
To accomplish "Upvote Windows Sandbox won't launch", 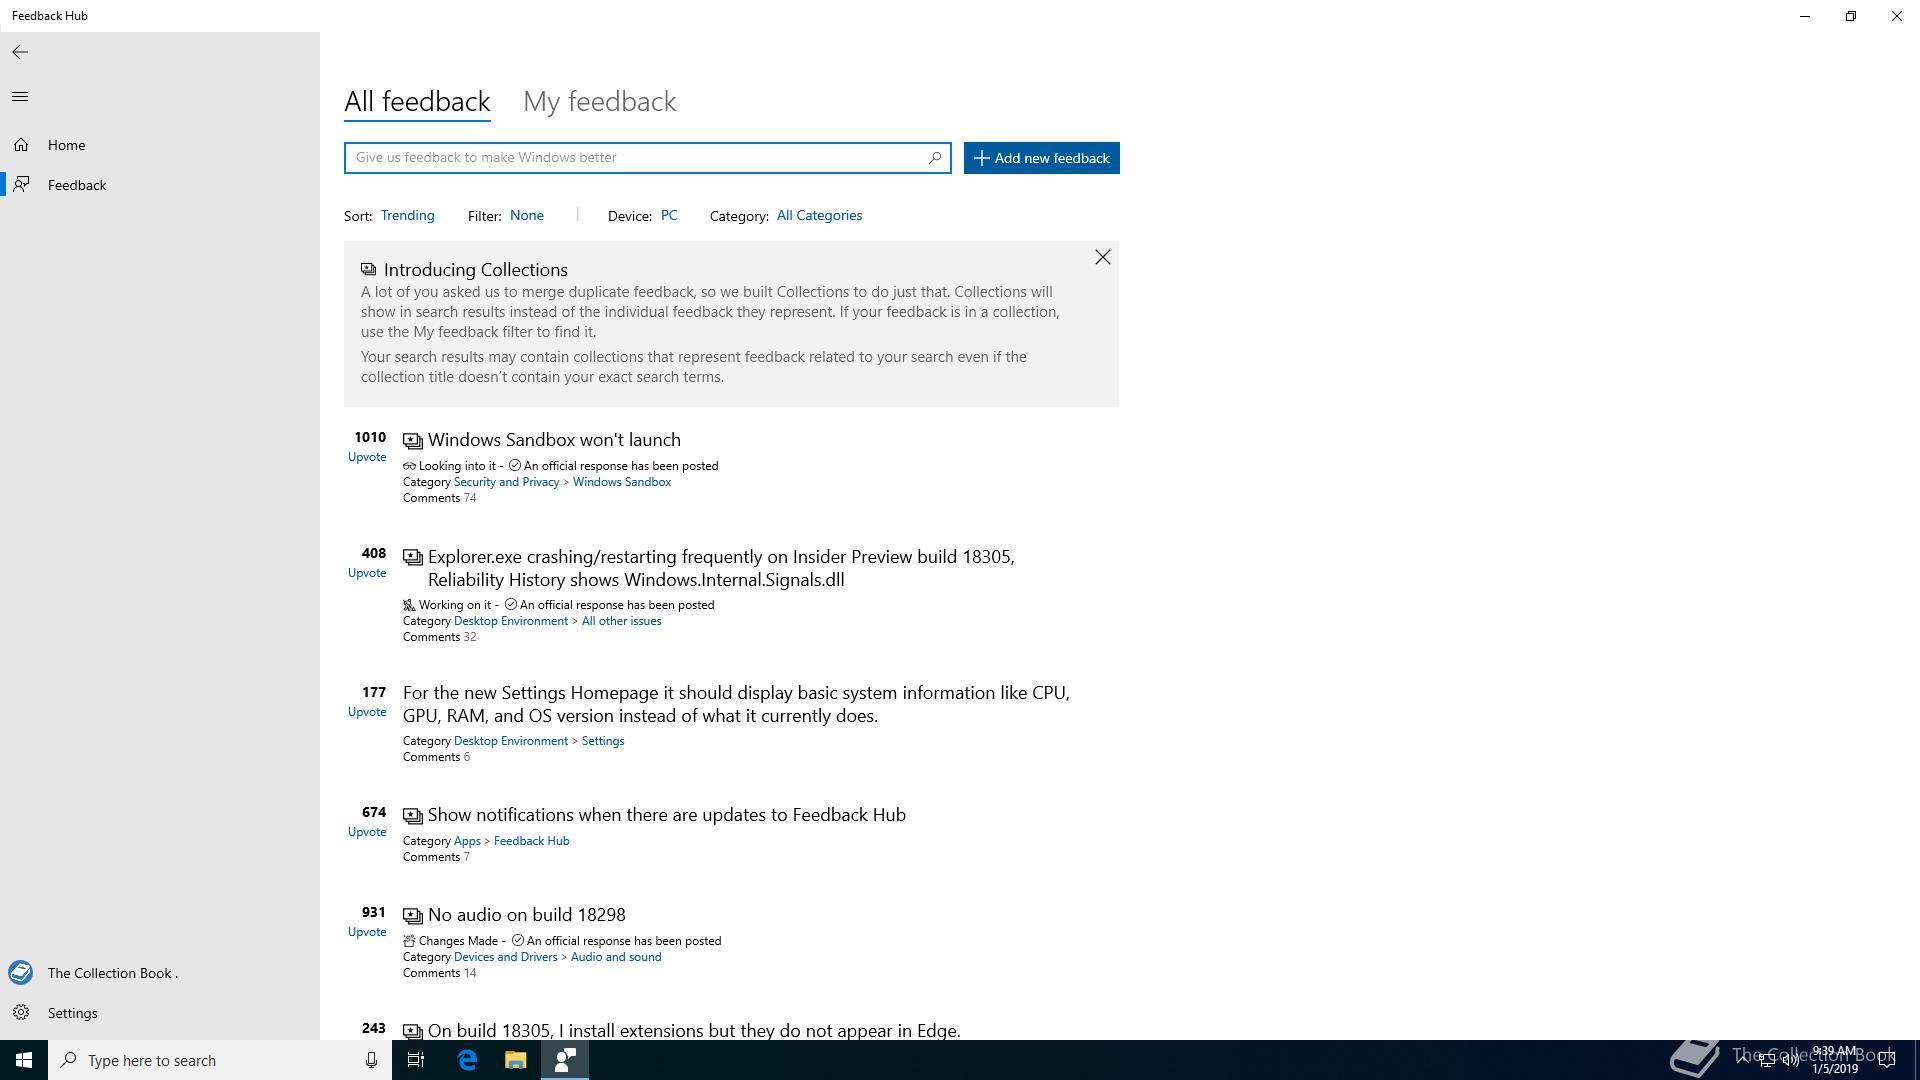I will pos(367,457).
